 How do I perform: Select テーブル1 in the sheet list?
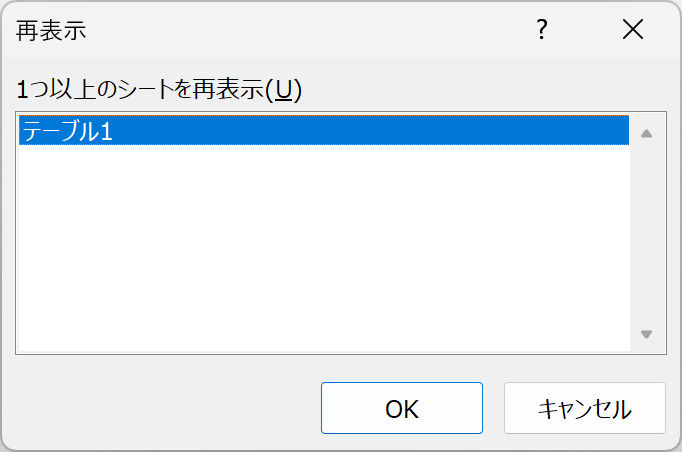click(324, 130)
